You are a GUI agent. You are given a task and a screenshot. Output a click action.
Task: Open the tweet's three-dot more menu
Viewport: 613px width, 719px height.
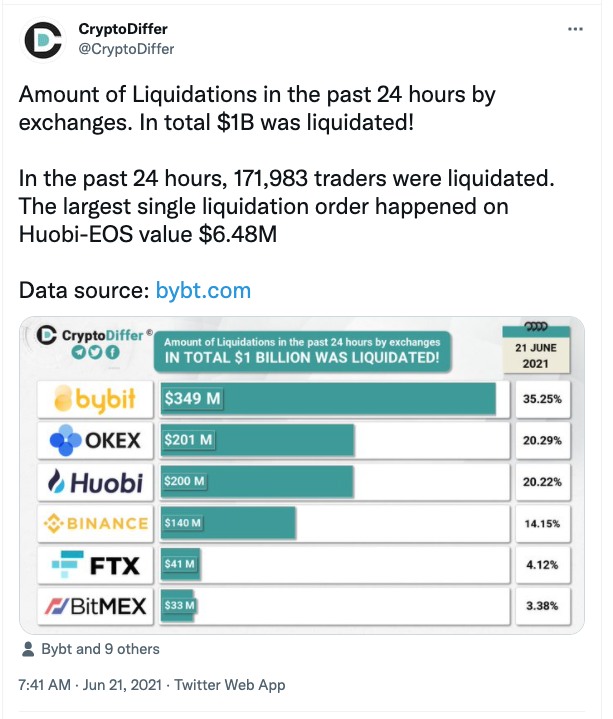575,29
